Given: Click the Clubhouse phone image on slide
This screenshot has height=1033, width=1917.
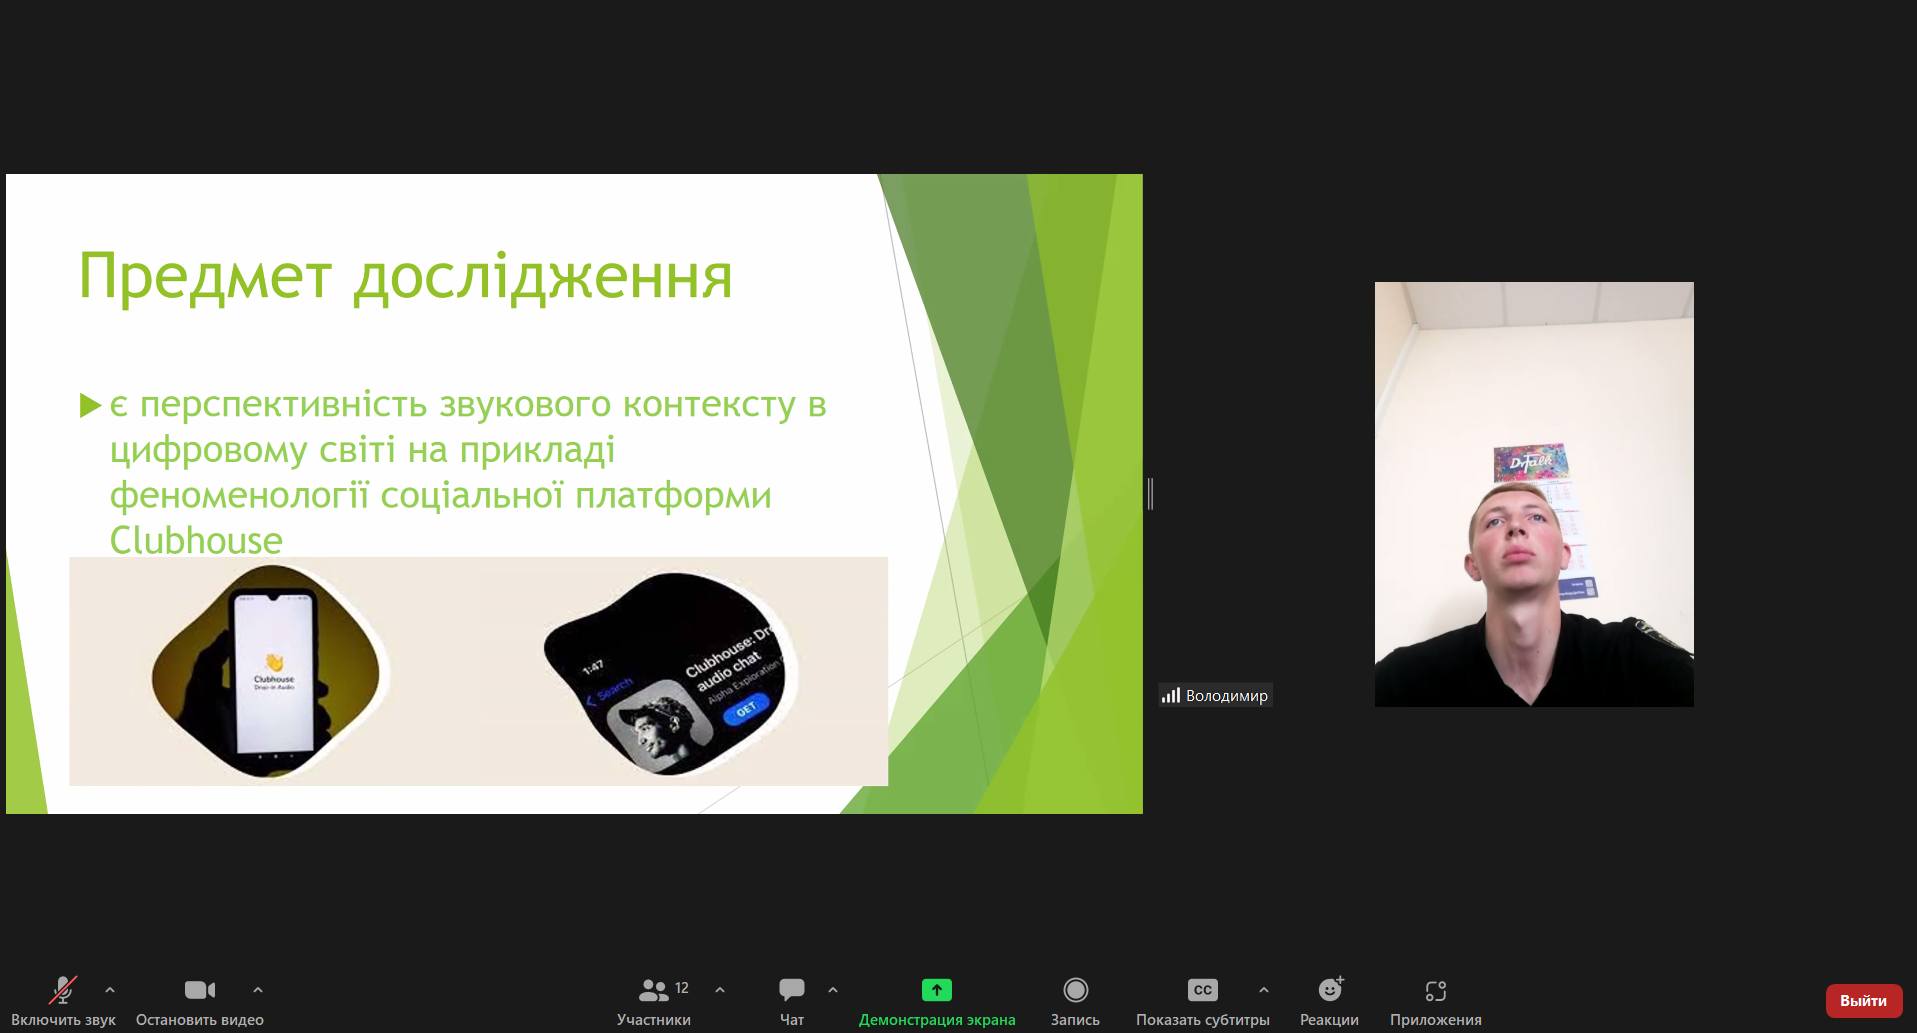Looking at the screenshot, I should (x=269, y=672).
